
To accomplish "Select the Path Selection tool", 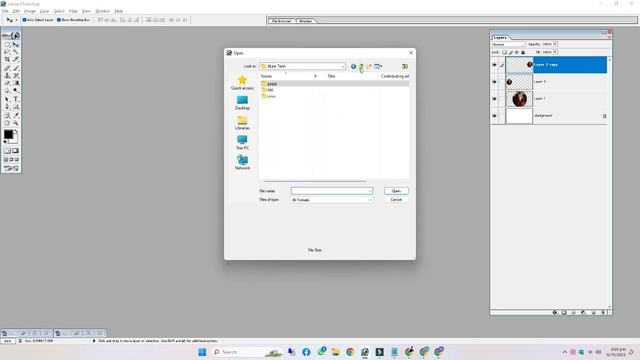I will (7, 99).
